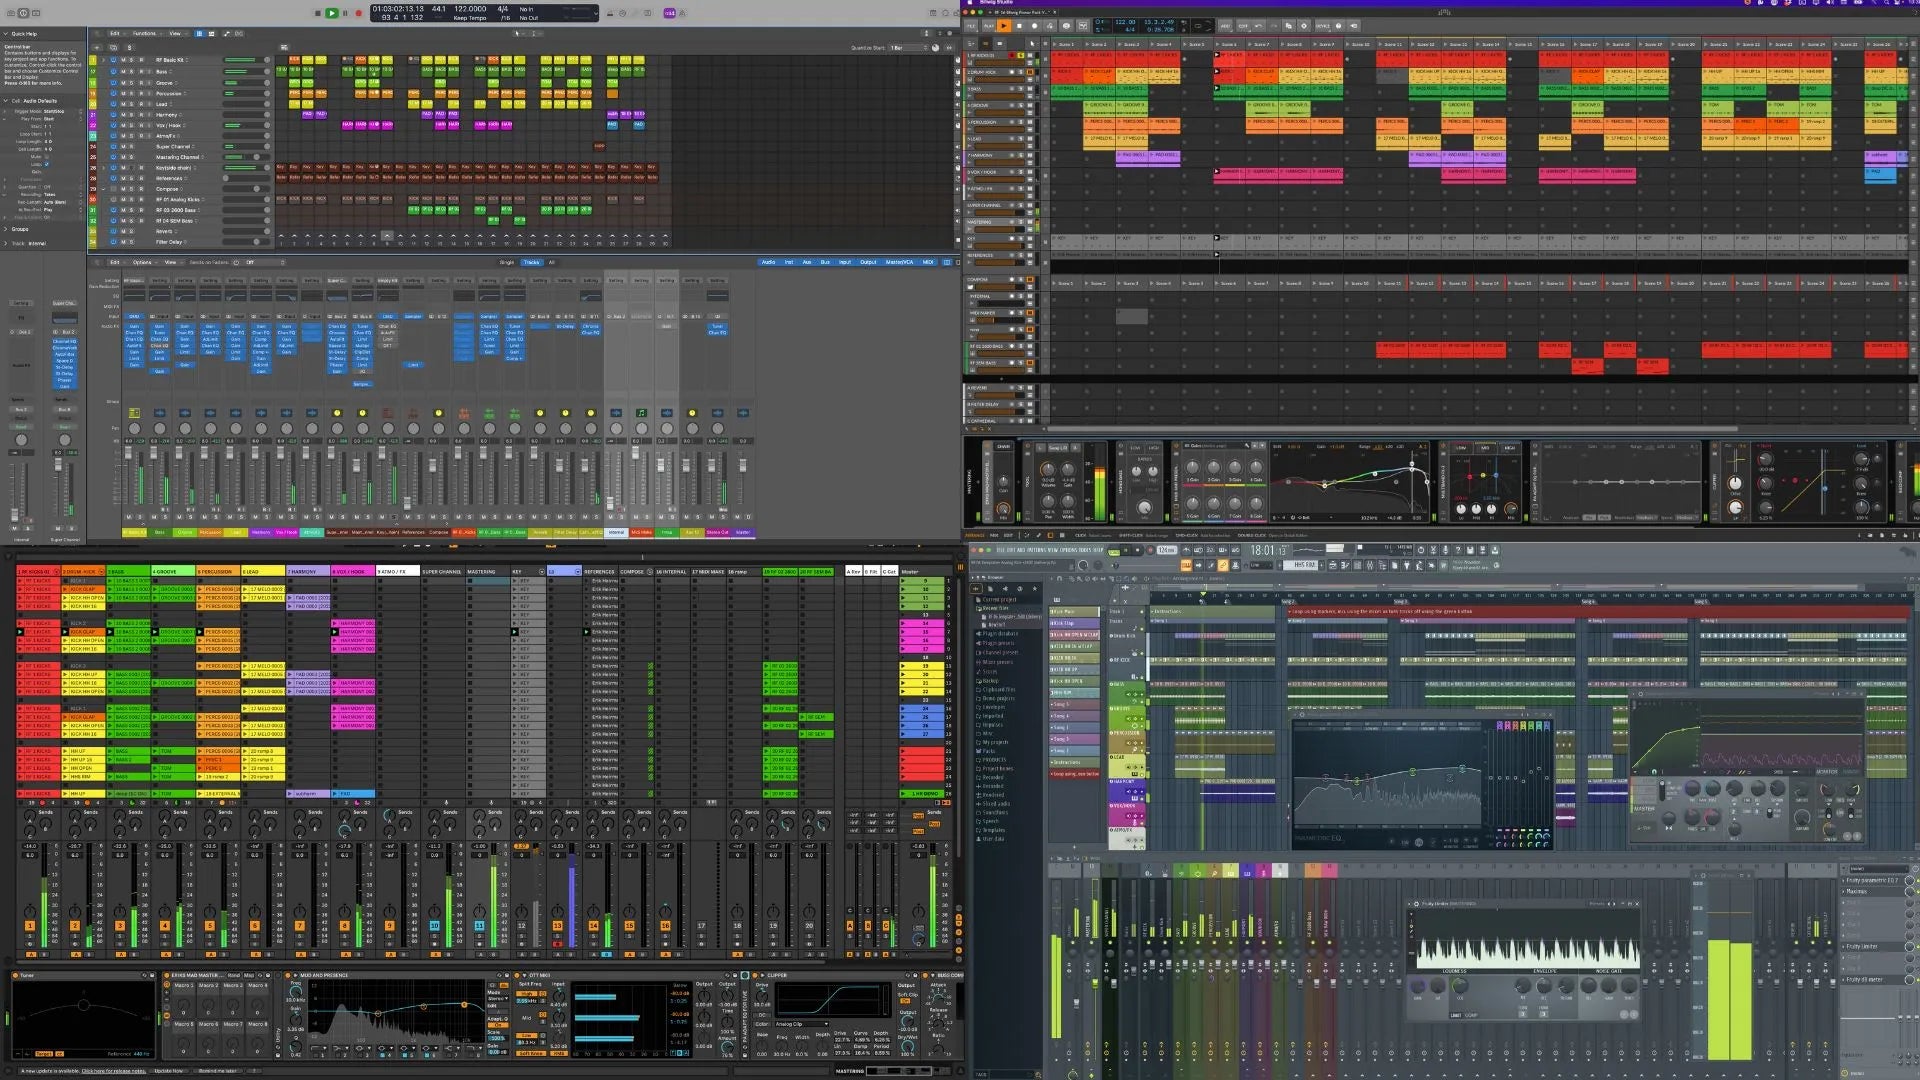Viewport: 1920px width, 1080px height.
Task: Enable the metronome icon in FL Studio's toolbar
Action: coord(1186,552)
